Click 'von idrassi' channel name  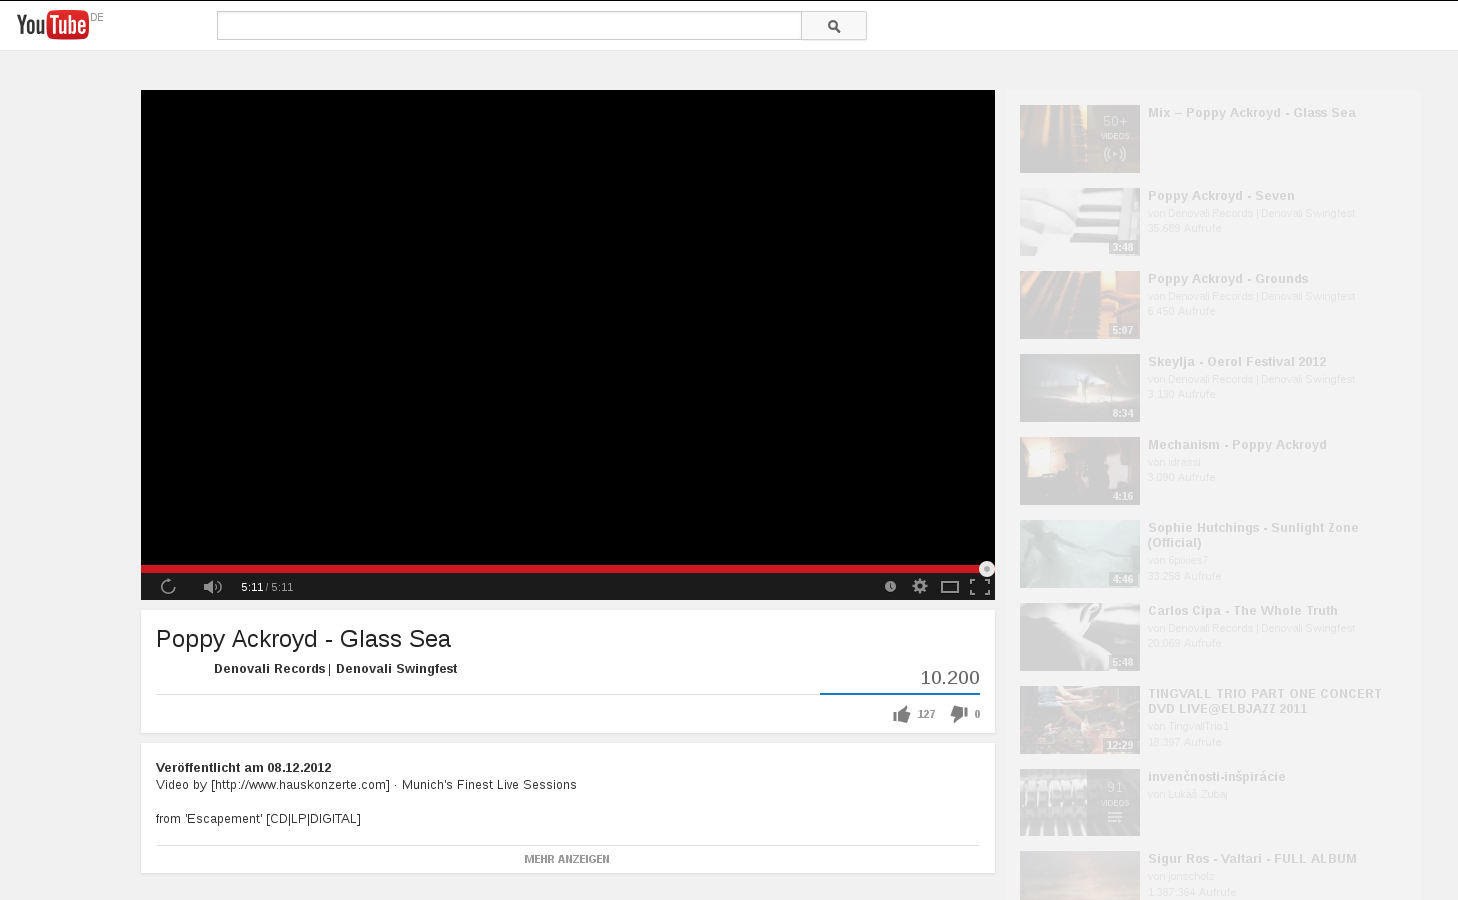coord(1174,462)
